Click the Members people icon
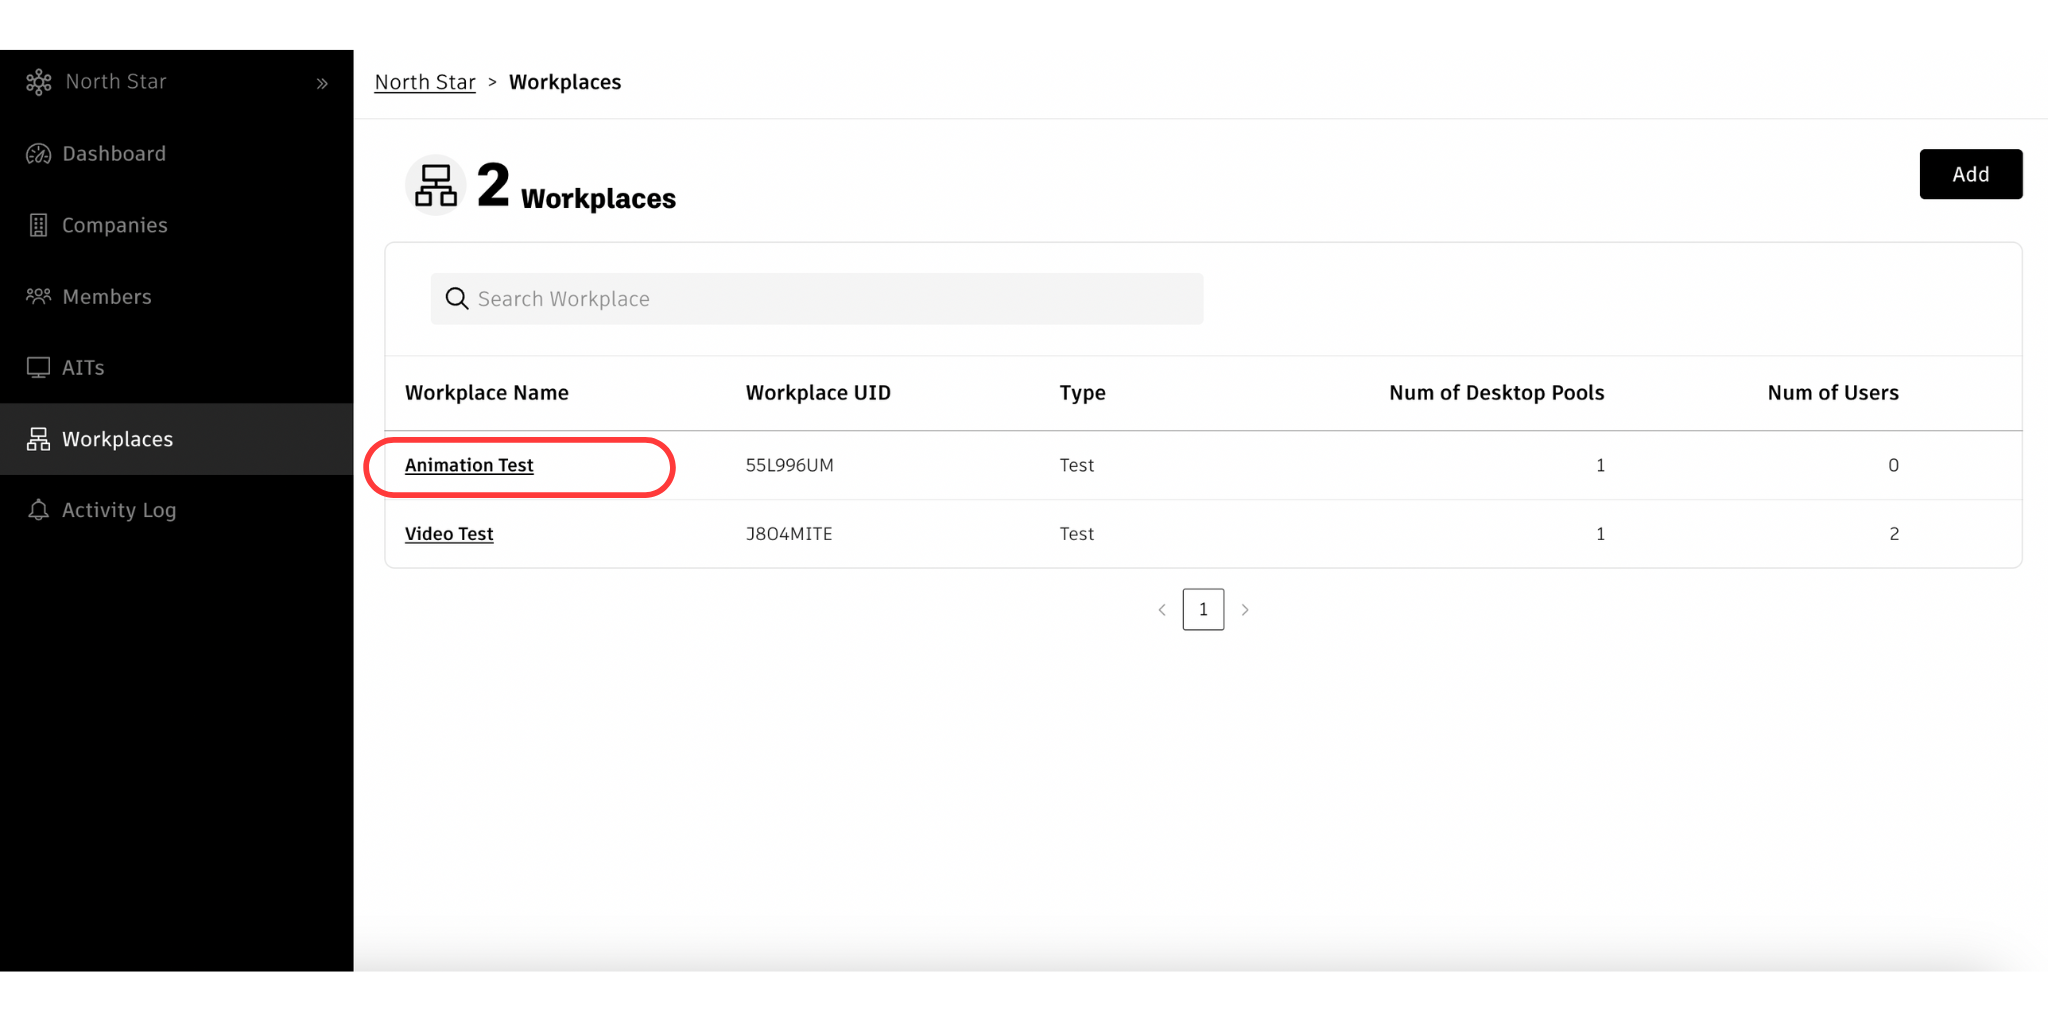 pyautogui.click(x=39, y=296)
